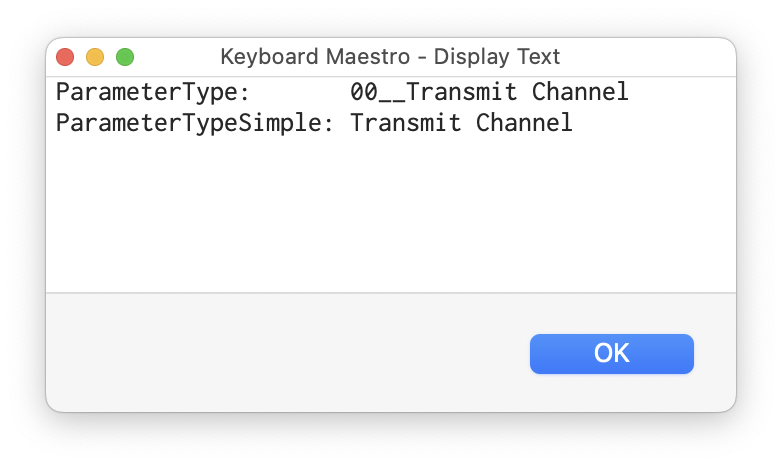Close the Display Text window
Image resolution: width=782 pixels, height=466 pixels.
[x=65, y=57]
